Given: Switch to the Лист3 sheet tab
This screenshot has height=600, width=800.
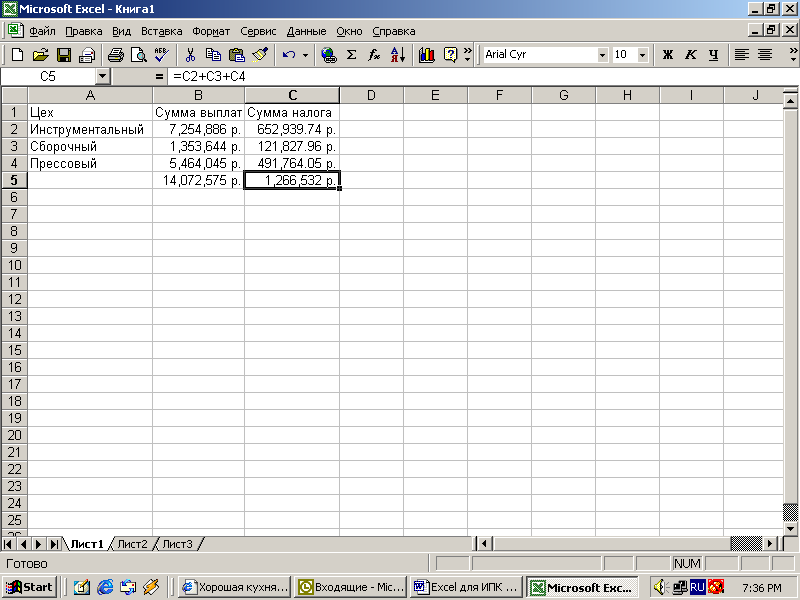Looking at the screenshot, I should [x=177, y=544].
